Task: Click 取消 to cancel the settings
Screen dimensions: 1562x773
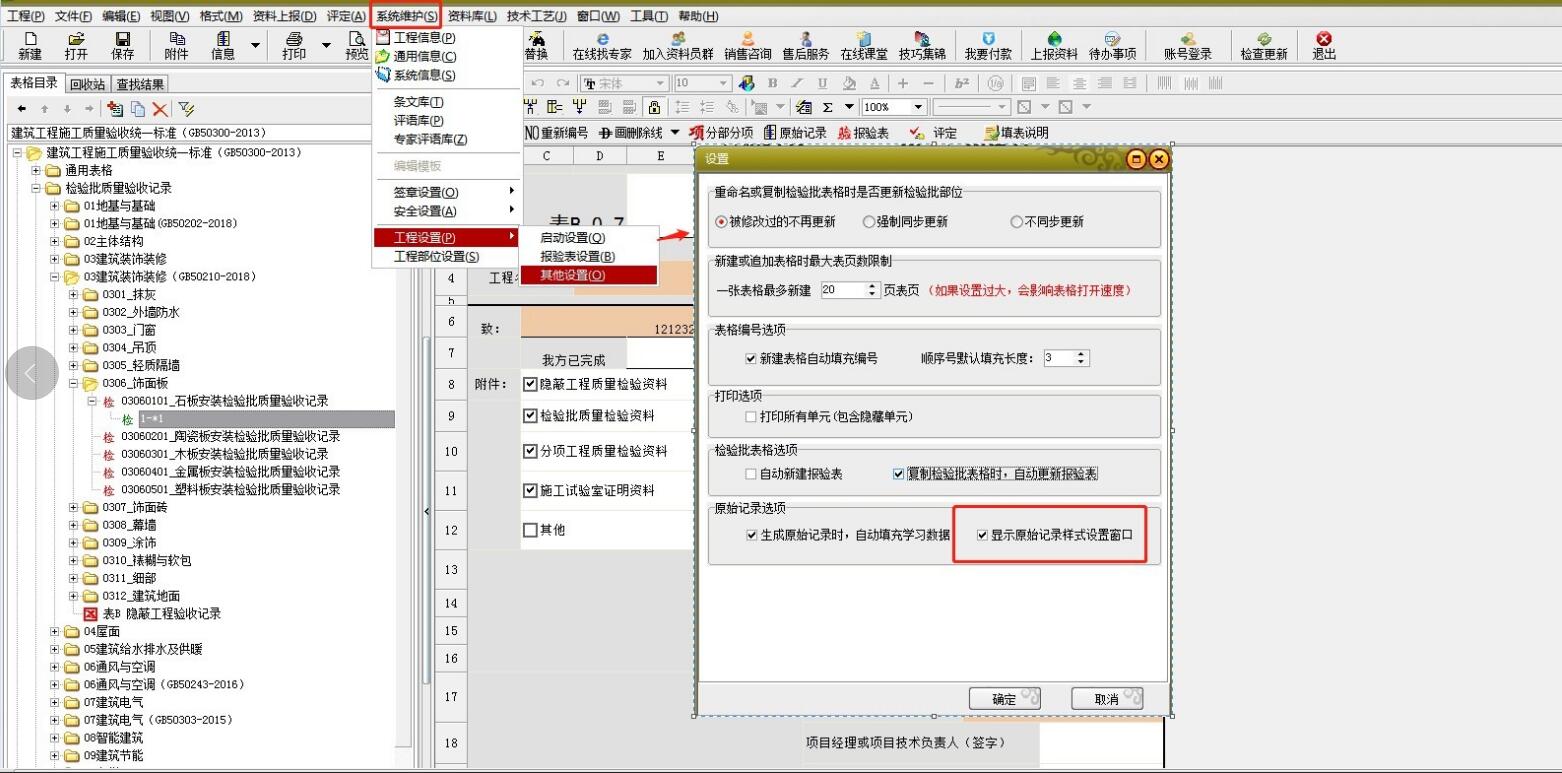Action: click(1106, 699)
